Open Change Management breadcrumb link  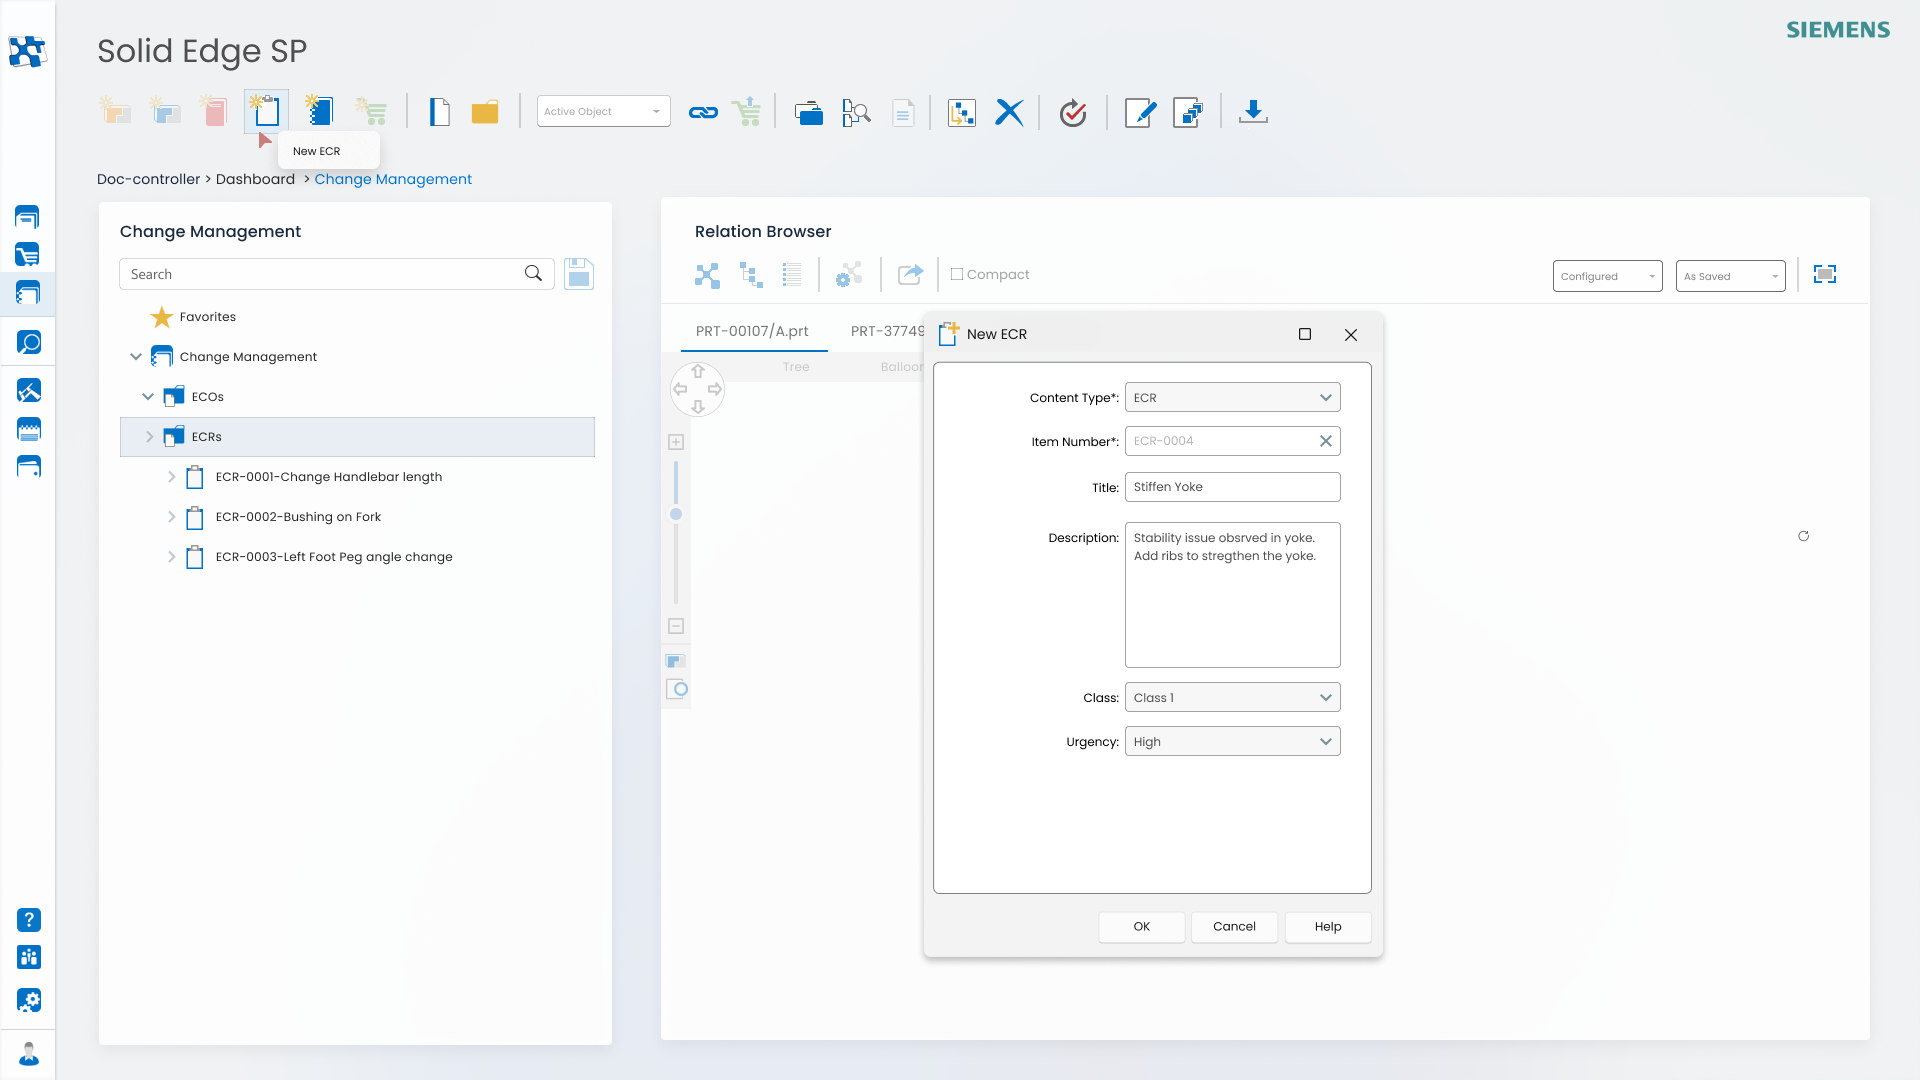pos(393,179)
